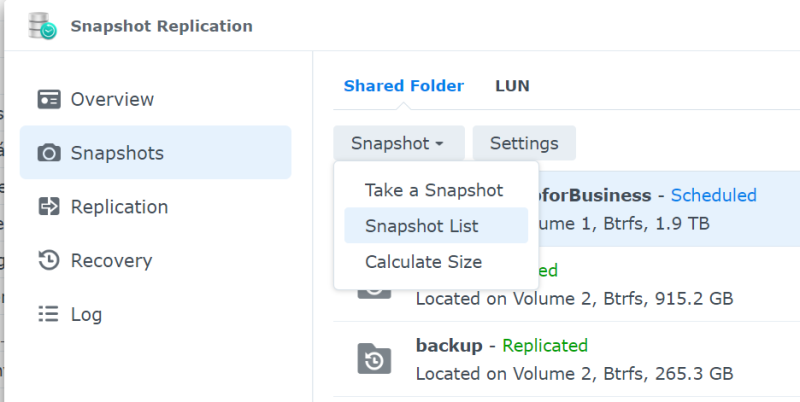Click the partially hidden folder icon above backup
Screen dimensions: 800x402
[x=374, y=293]
